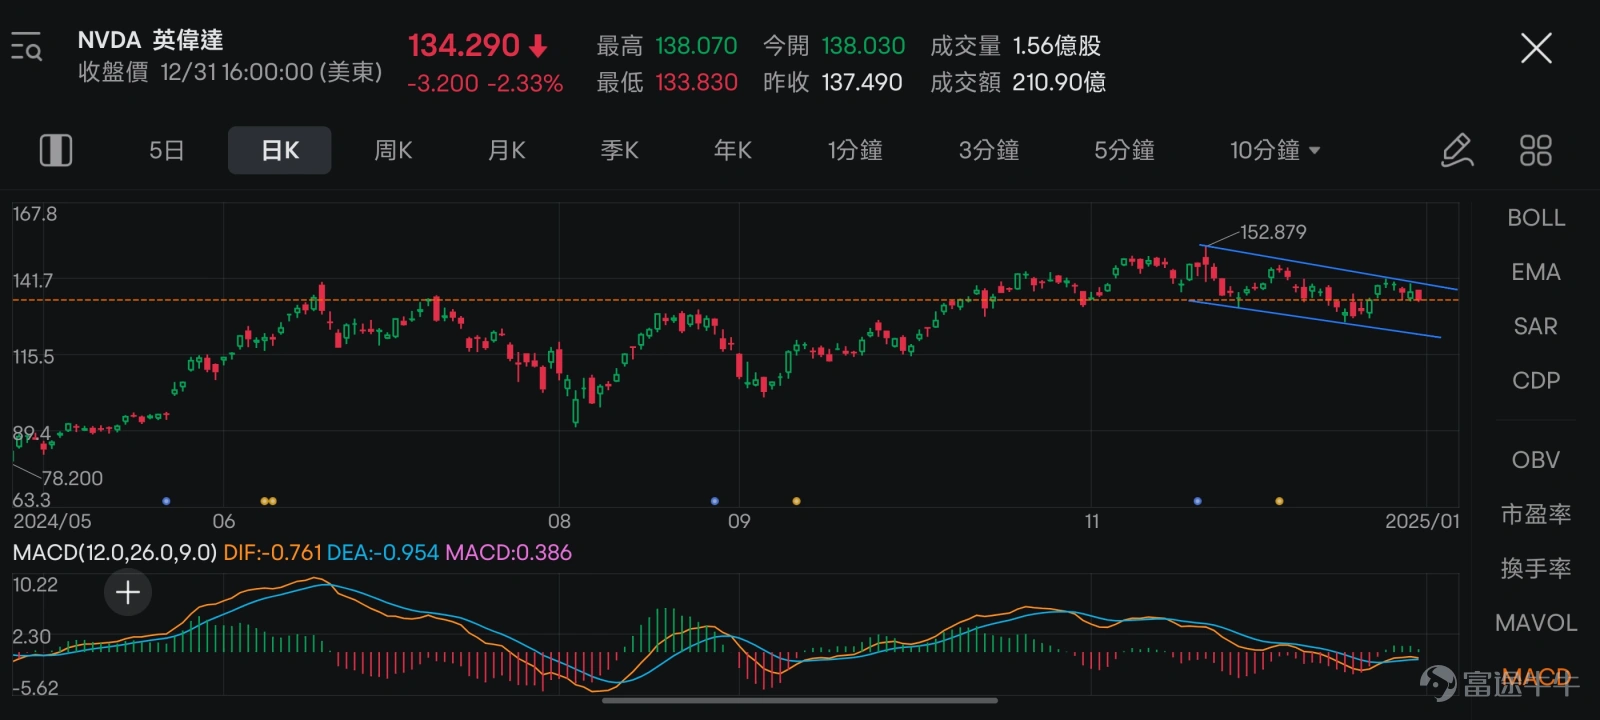Click the horizontal chart scrollbar

tap(800, 700)
